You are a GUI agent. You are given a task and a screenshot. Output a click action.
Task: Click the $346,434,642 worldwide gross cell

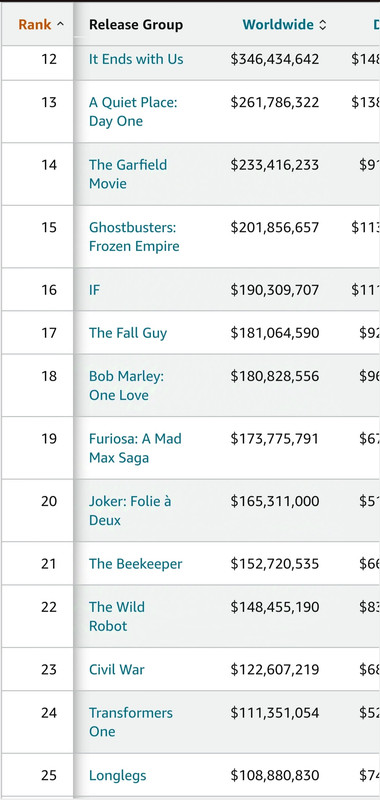pyautogui.click(x=275, y=59)
